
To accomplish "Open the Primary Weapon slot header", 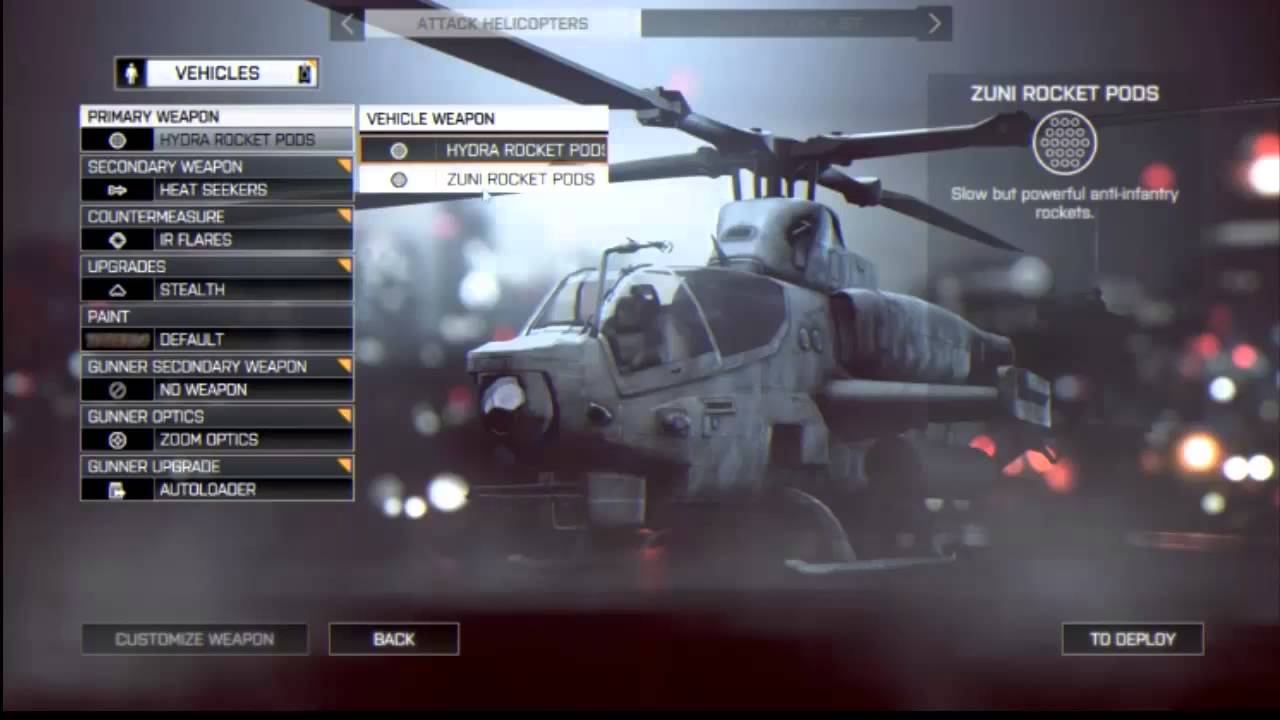I will 217,117.
